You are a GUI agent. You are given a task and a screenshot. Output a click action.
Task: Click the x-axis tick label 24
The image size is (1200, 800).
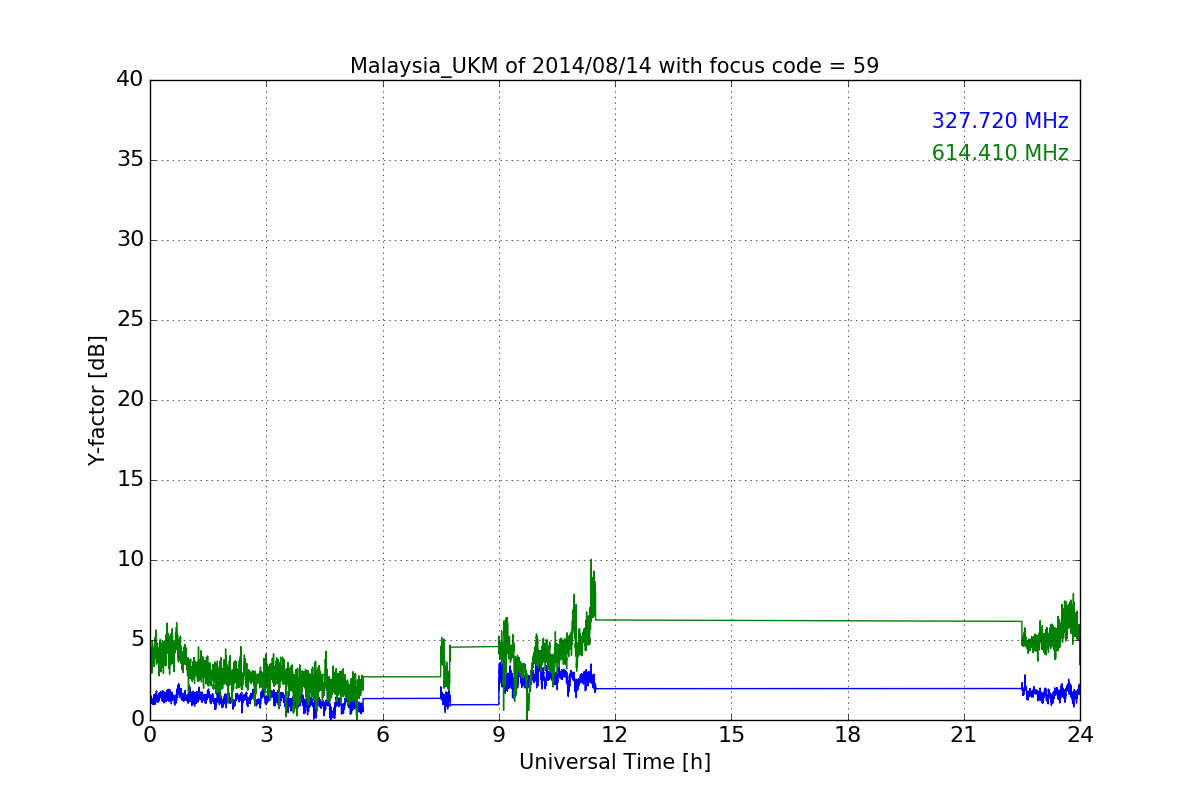pyautogui.click(x=1080, y=735)
